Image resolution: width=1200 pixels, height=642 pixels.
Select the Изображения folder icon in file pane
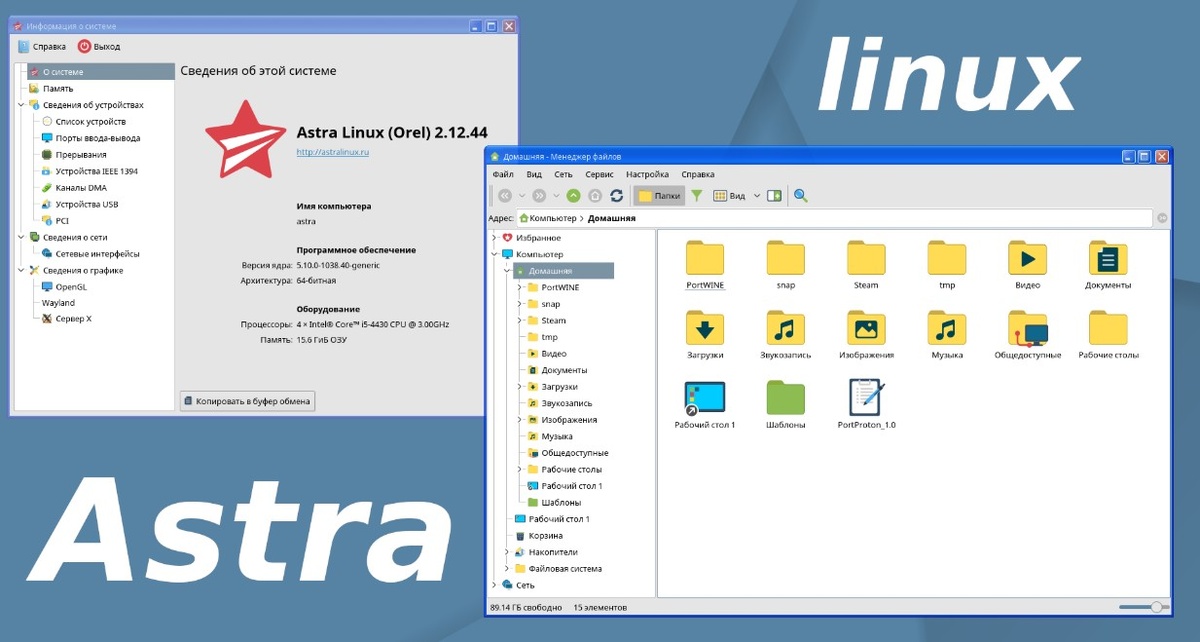pos(866,328)
